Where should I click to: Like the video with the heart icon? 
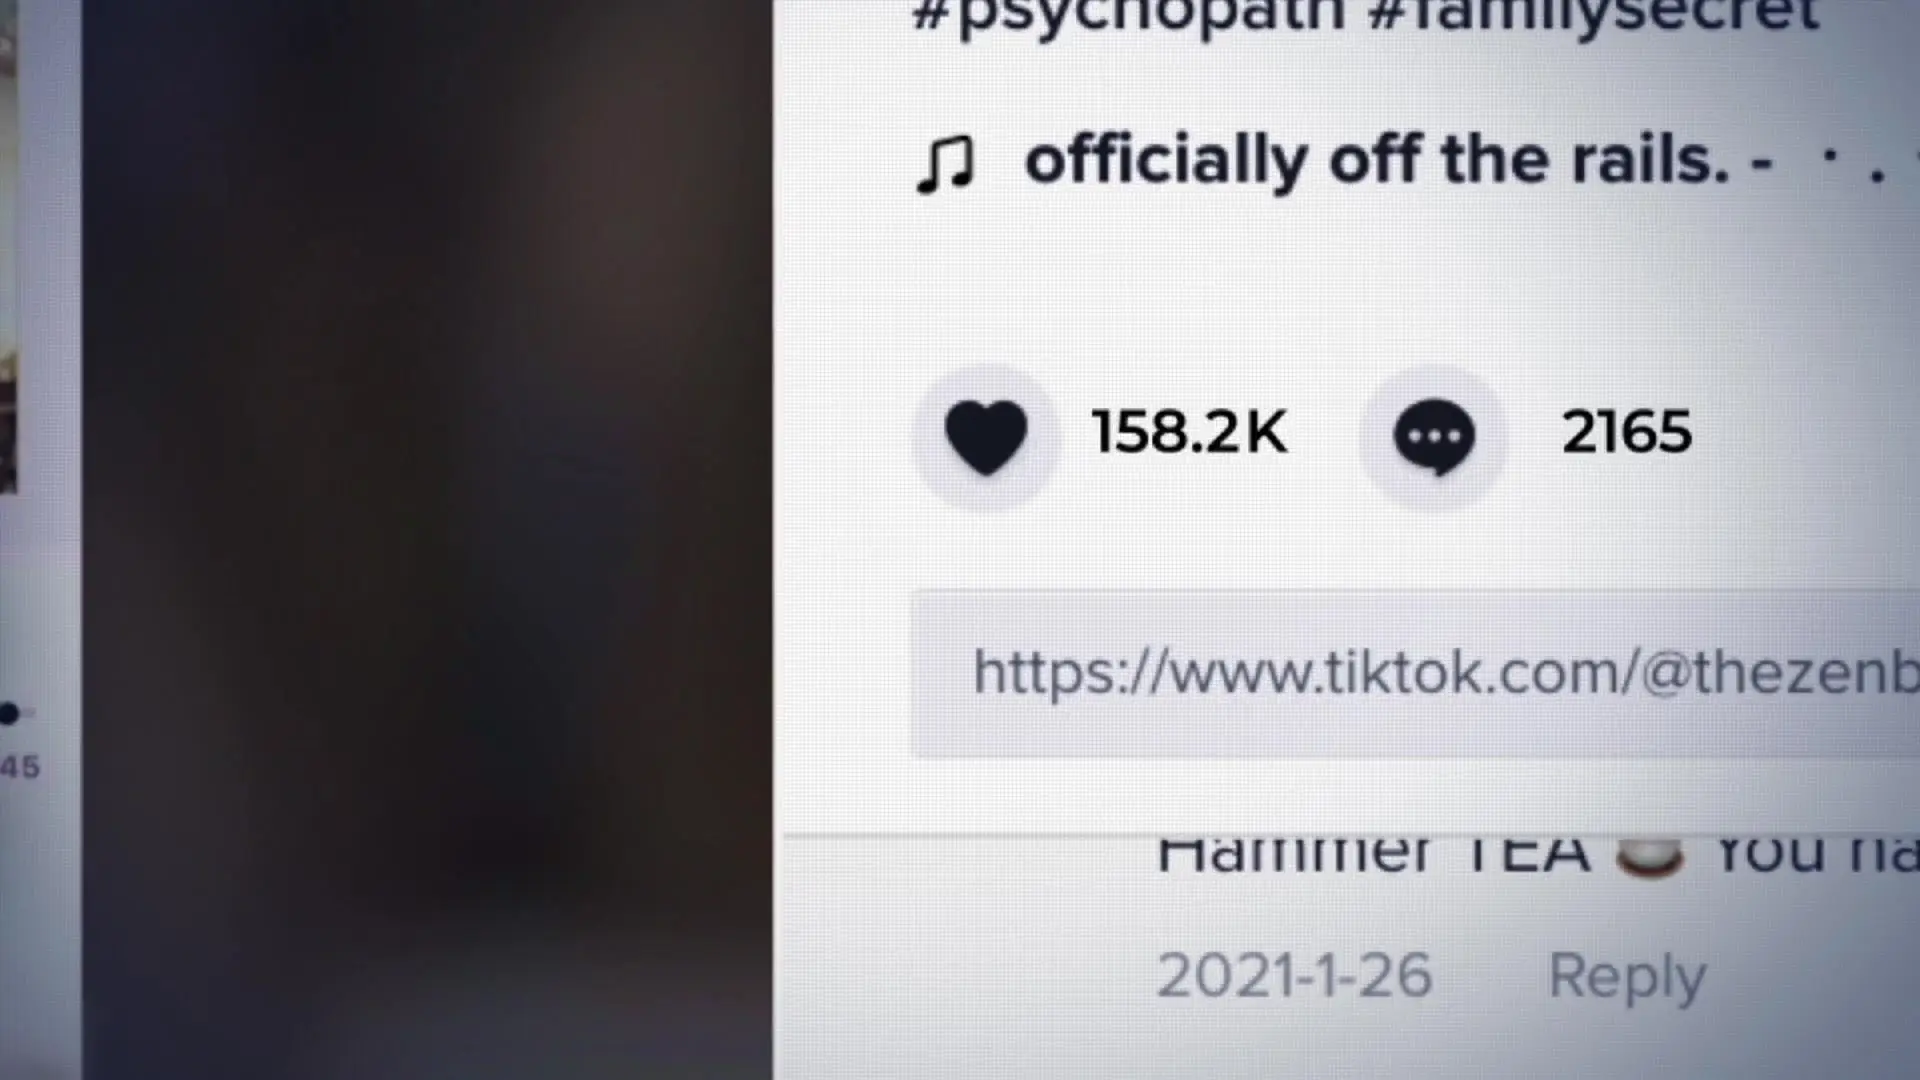click(986, 437)
